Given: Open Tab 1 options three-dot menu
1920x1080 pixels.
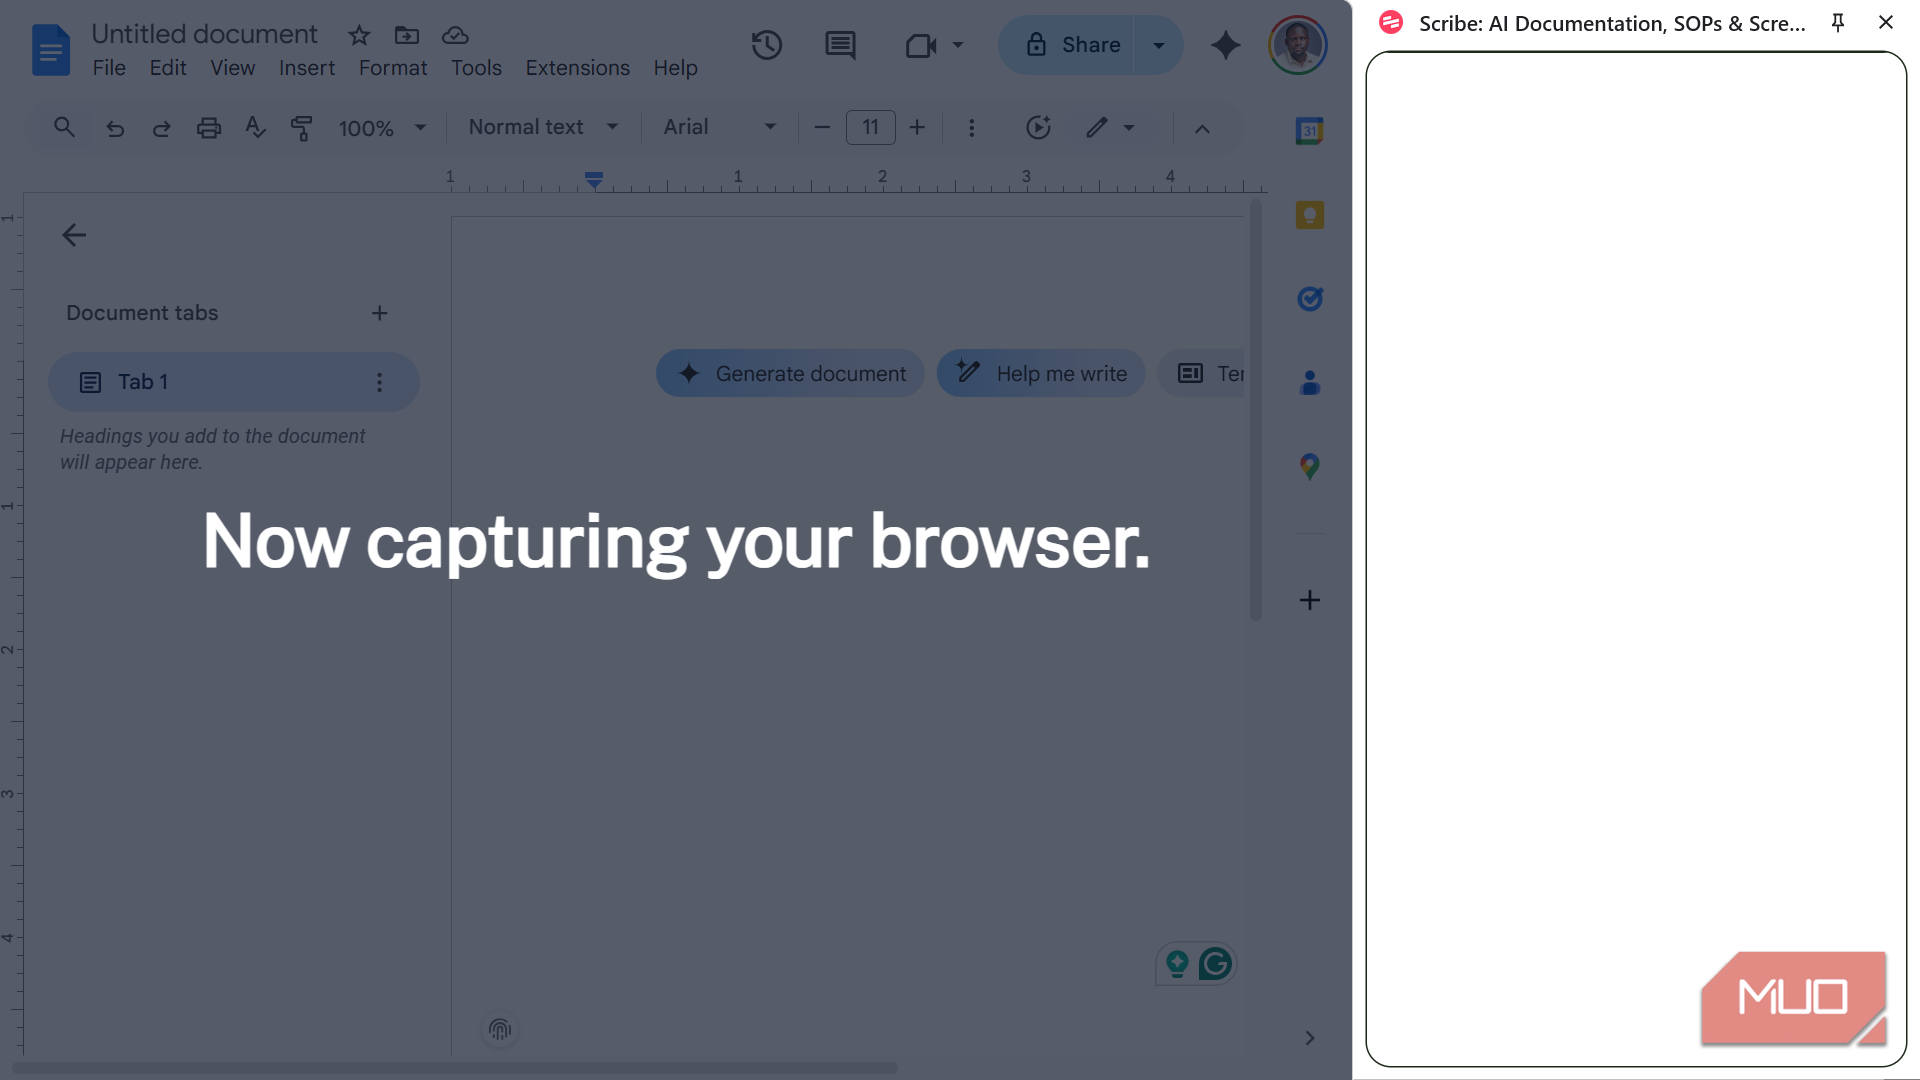Looking at the screenshot, I should coord(379,382).
